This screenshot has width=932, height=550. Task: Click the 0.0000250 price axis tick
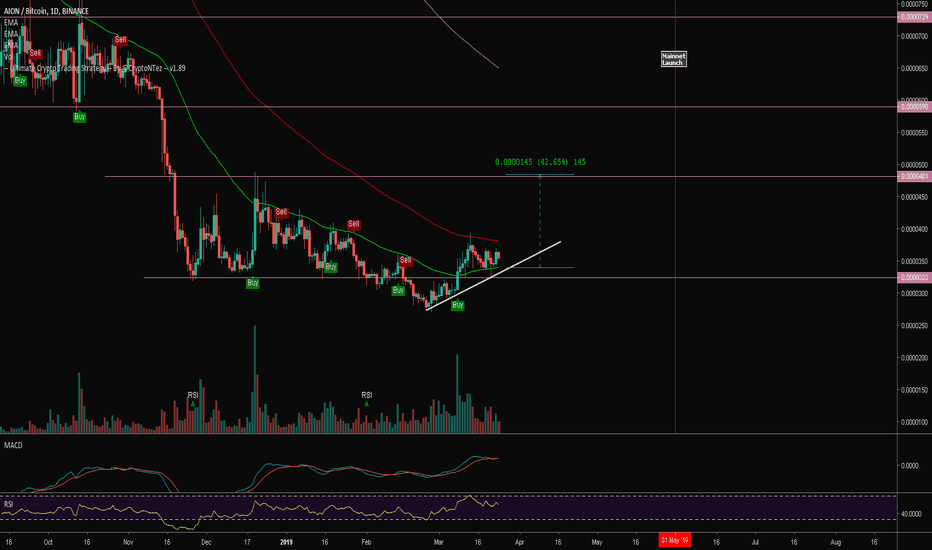point(914,326)
